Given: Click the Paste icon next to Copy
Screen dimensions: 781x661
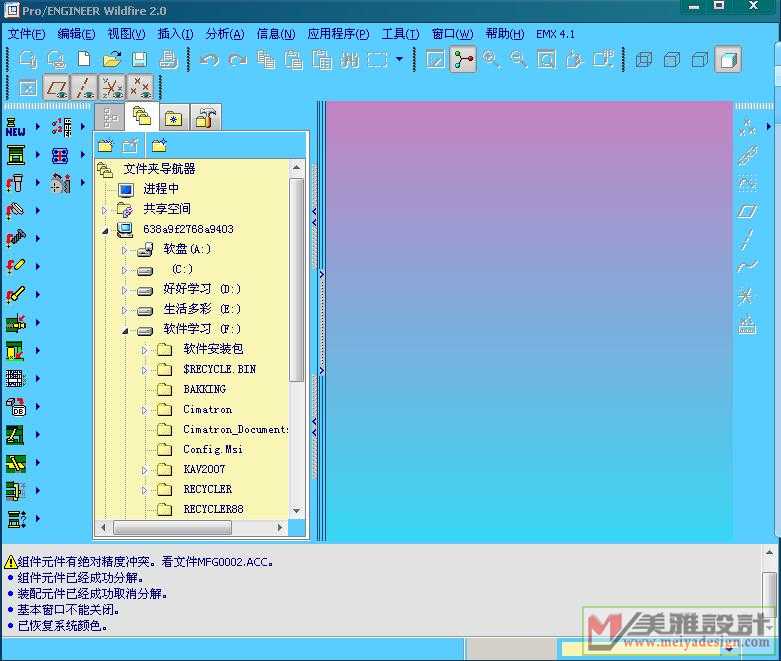Looking at the screenshot, I should point(294,60).
